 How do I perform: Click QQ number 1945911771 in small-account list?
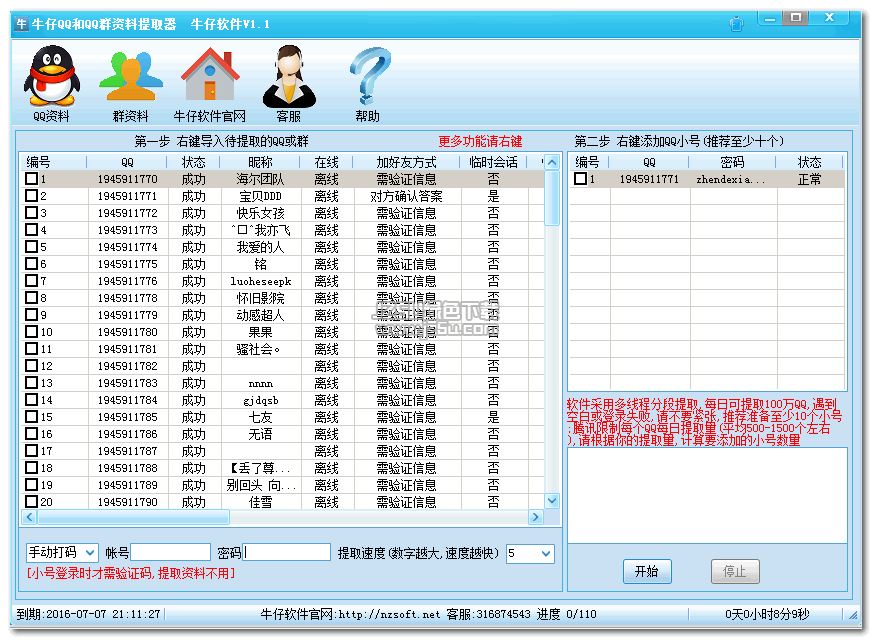click(649, 179)
